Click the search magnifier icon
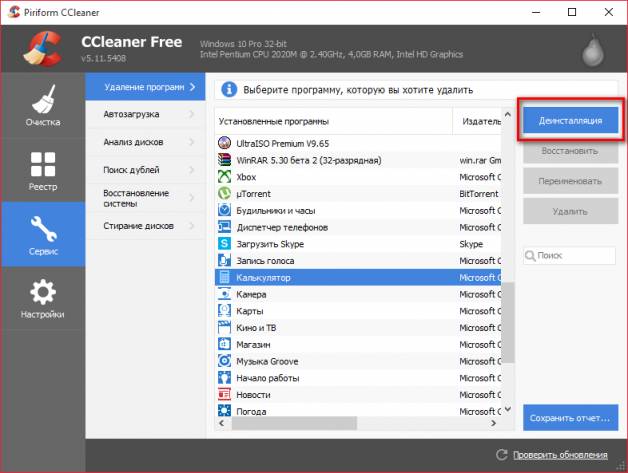Image resolution: width=628 pixels, height=473 pixels. tap(530, 256)
